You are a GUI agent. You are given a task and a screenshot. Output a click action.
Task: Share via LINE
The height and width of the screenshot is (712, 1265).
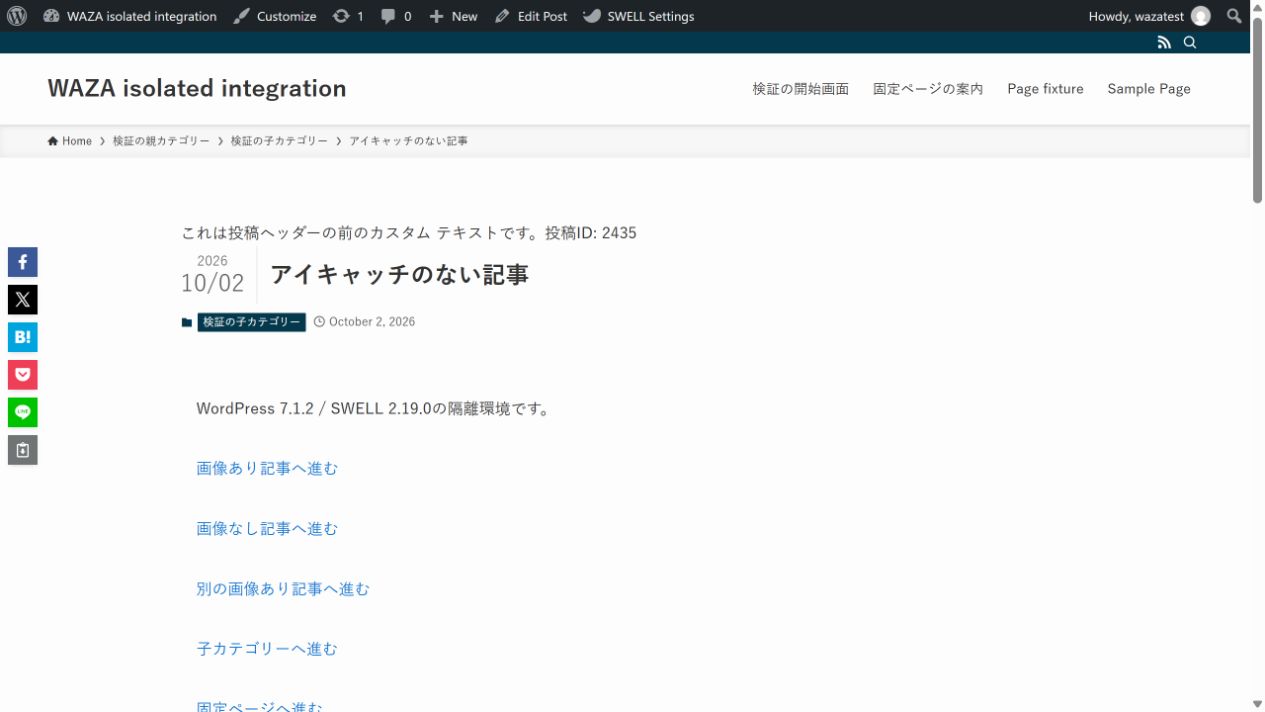[23, 412]
